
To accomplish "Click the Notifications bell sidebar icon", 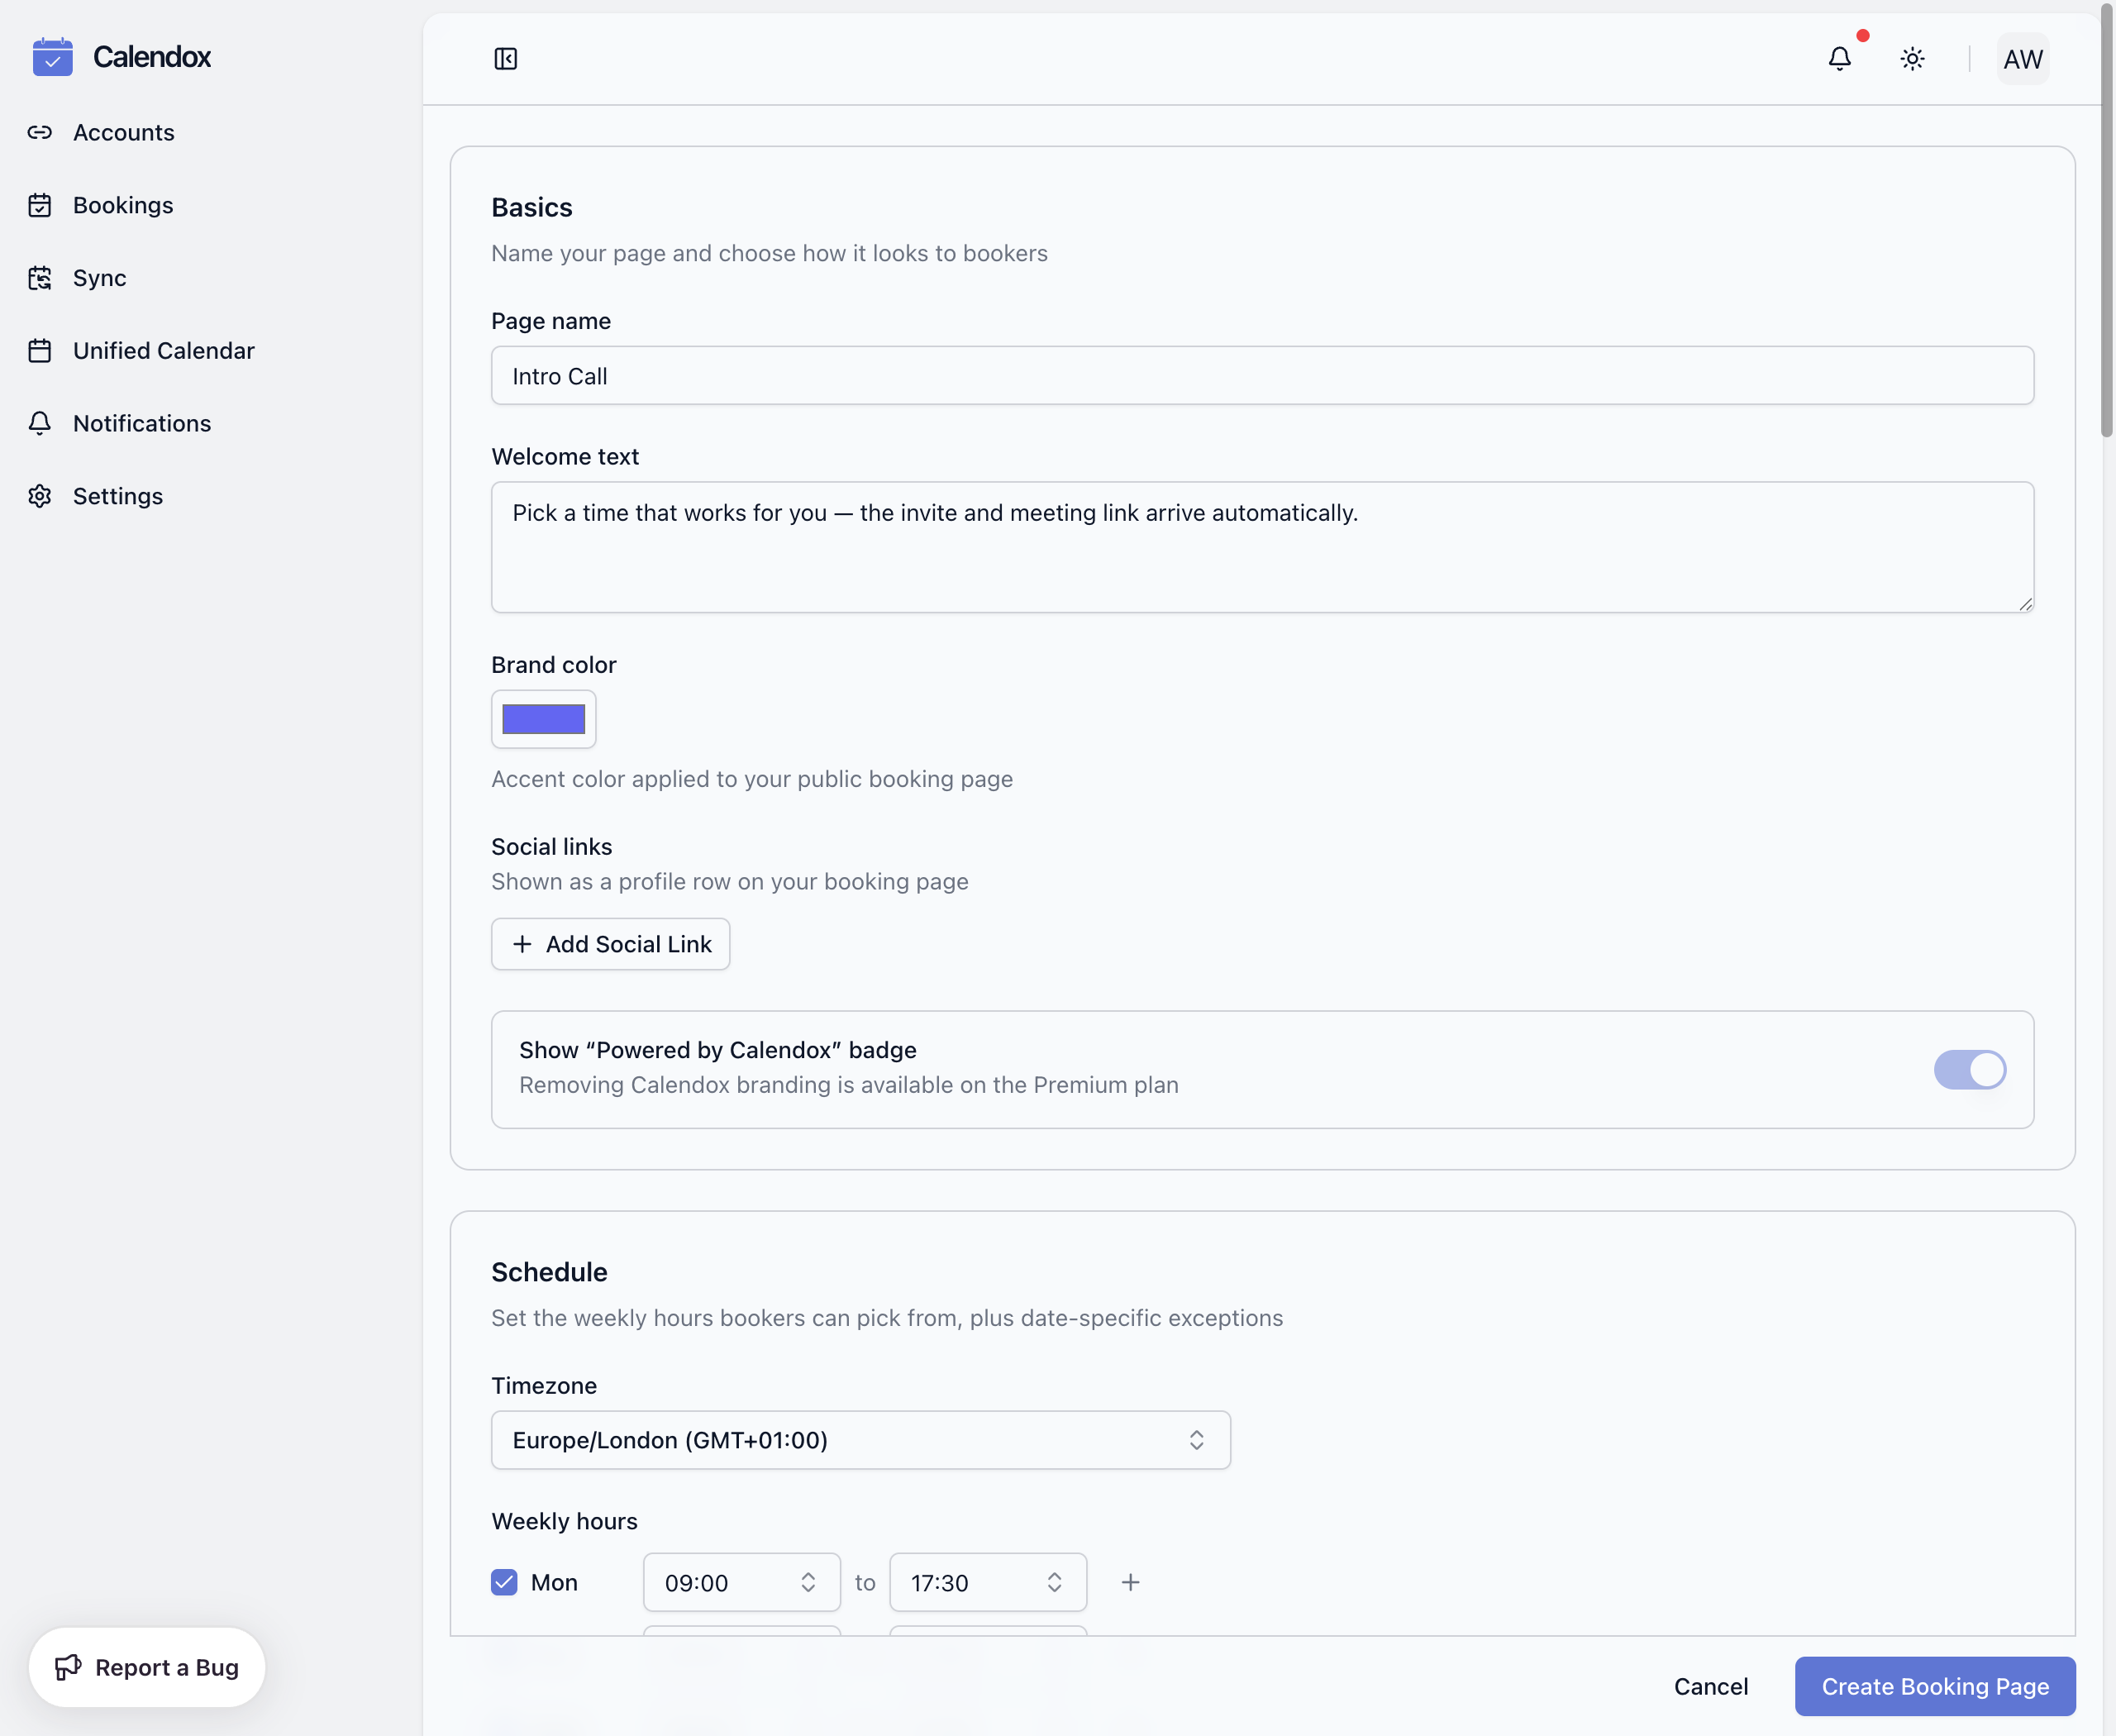I will coord(40,423).
